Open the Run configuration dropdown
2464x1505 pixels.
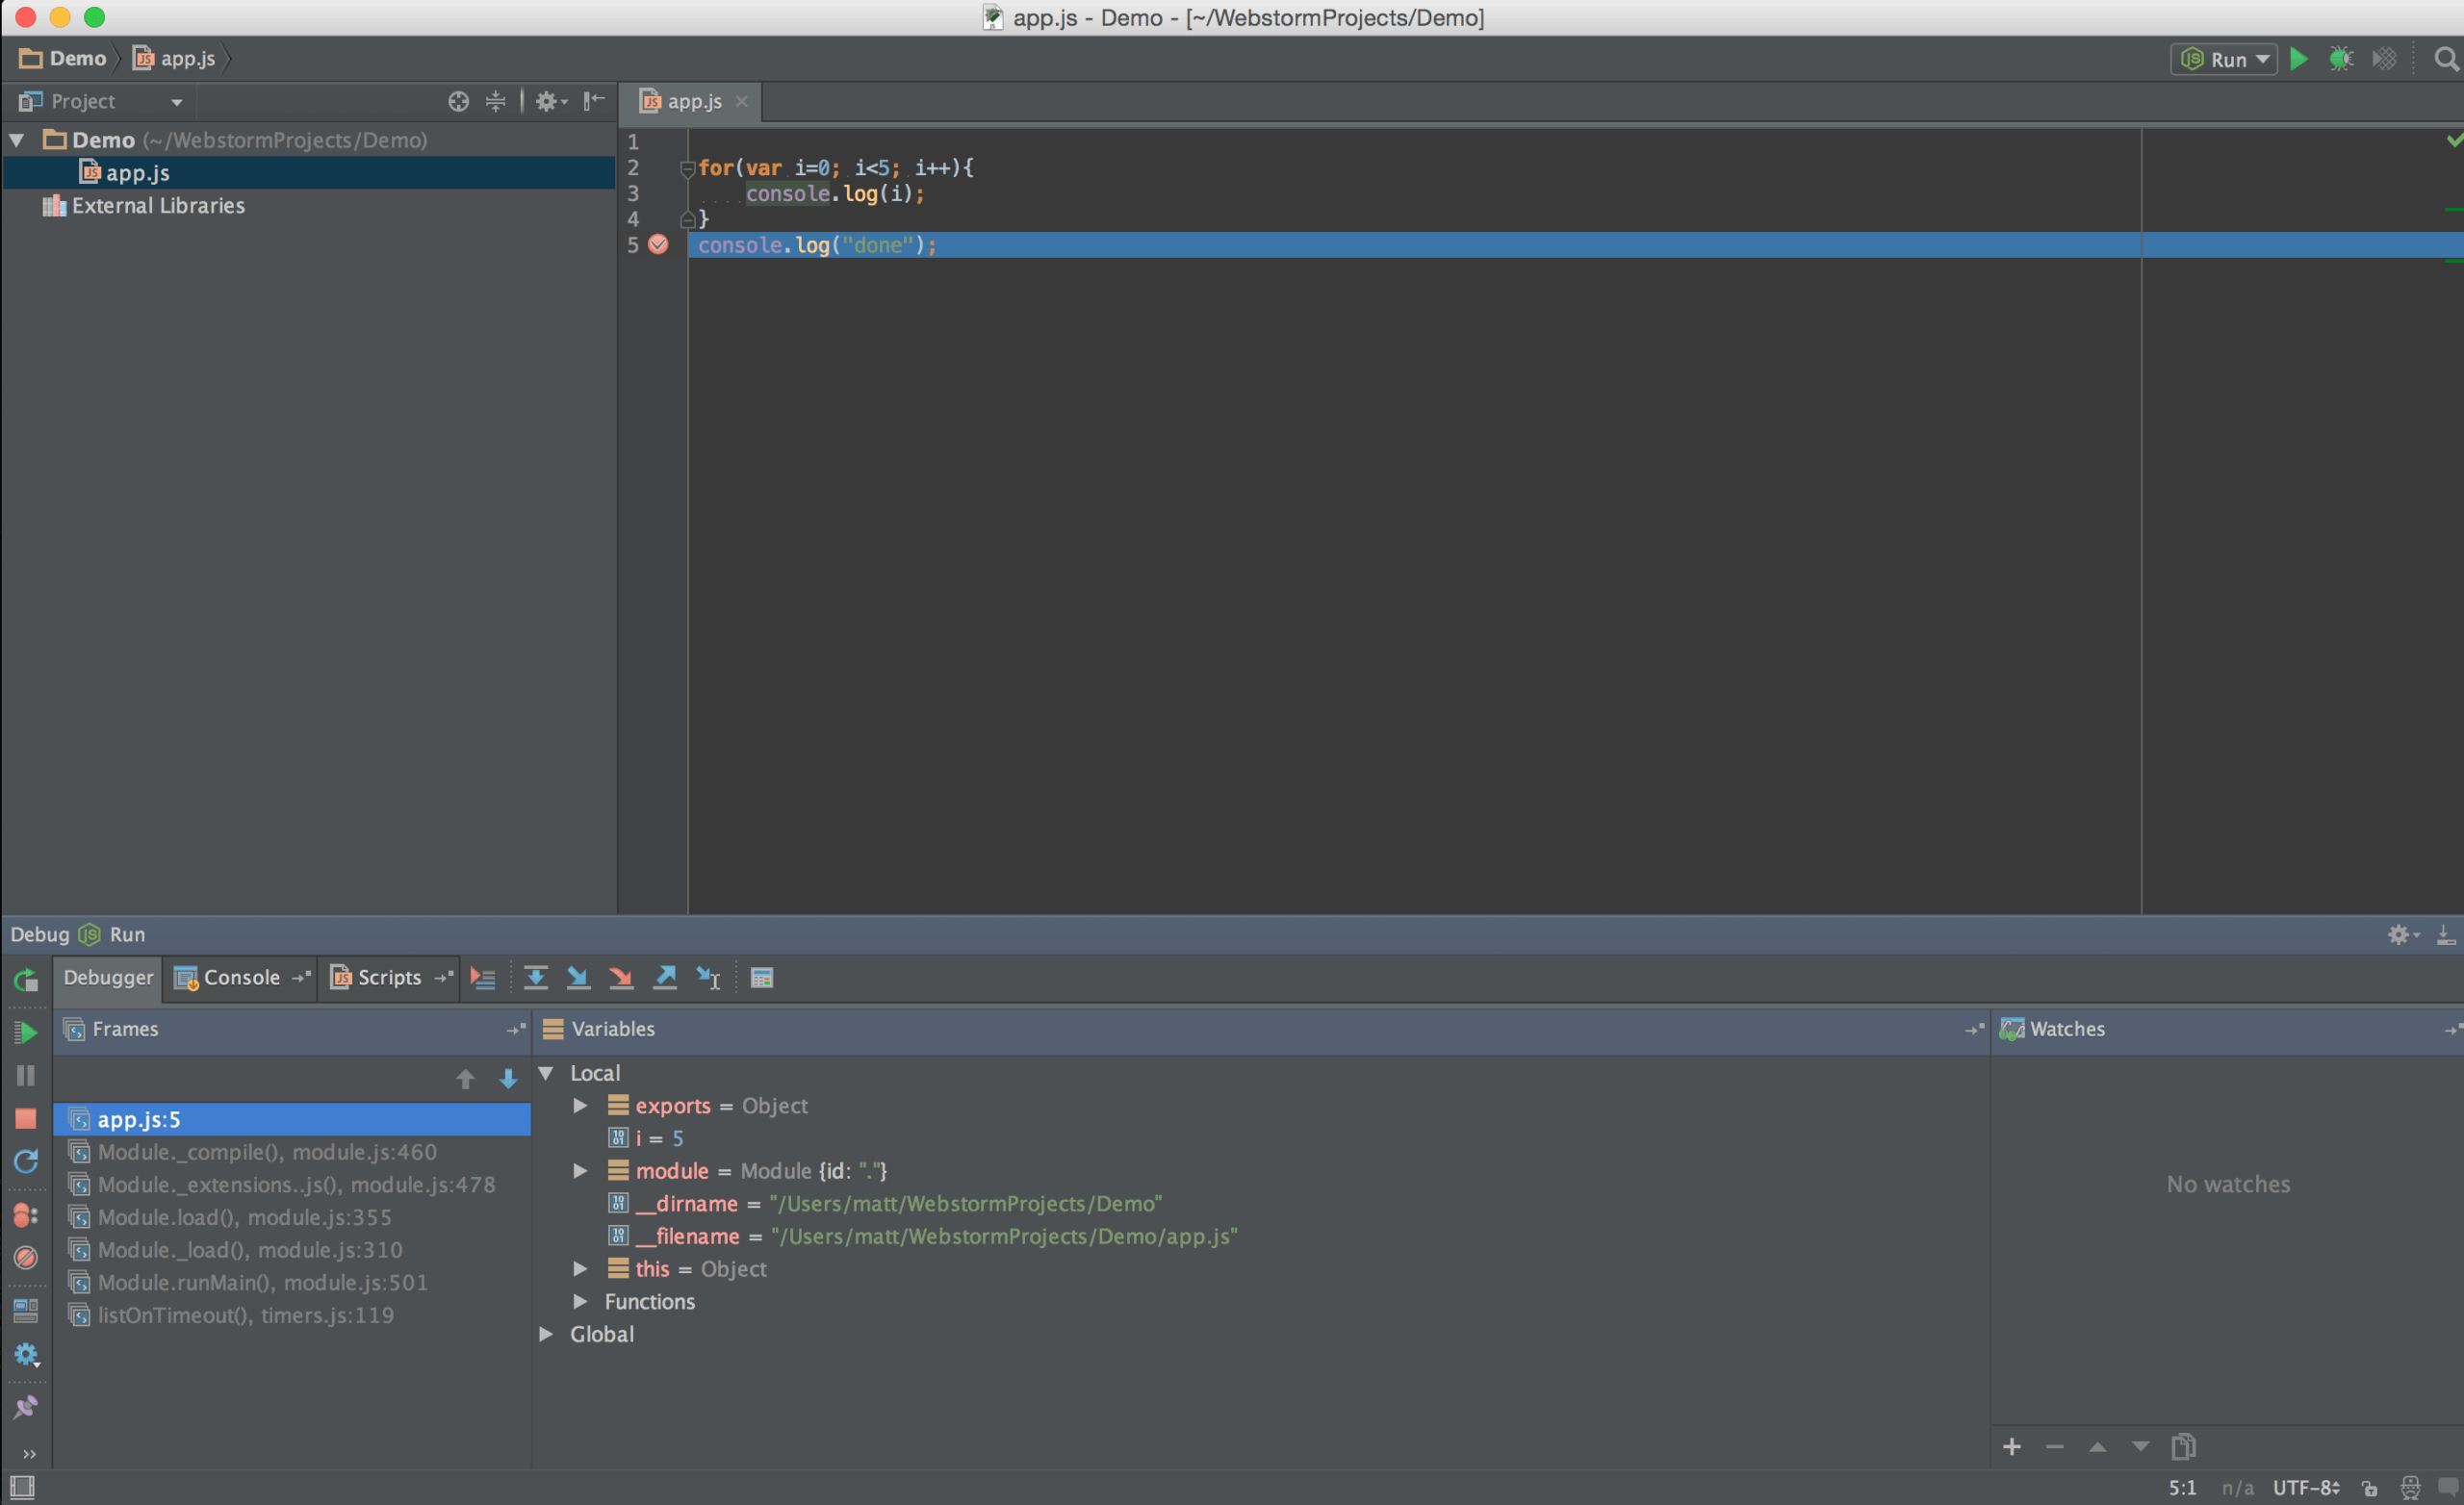pyautogui.click(x=2226, y=59)
